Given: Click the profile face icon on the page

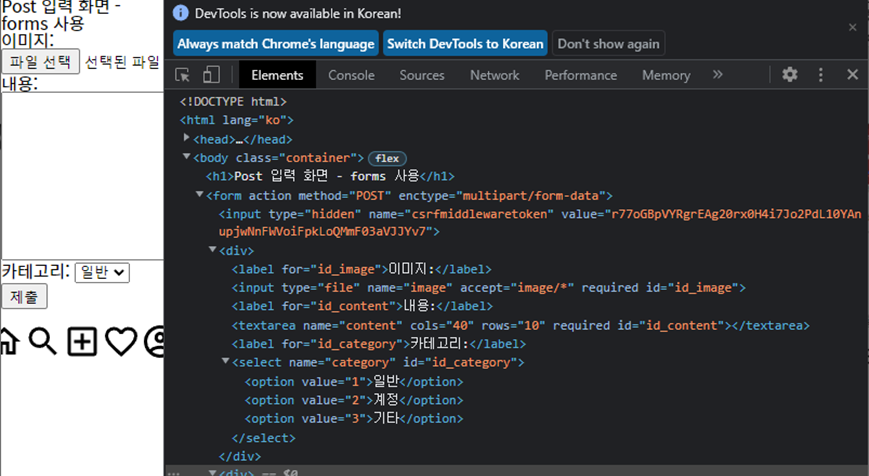Looking at the screenshot, I should (155, 341).
